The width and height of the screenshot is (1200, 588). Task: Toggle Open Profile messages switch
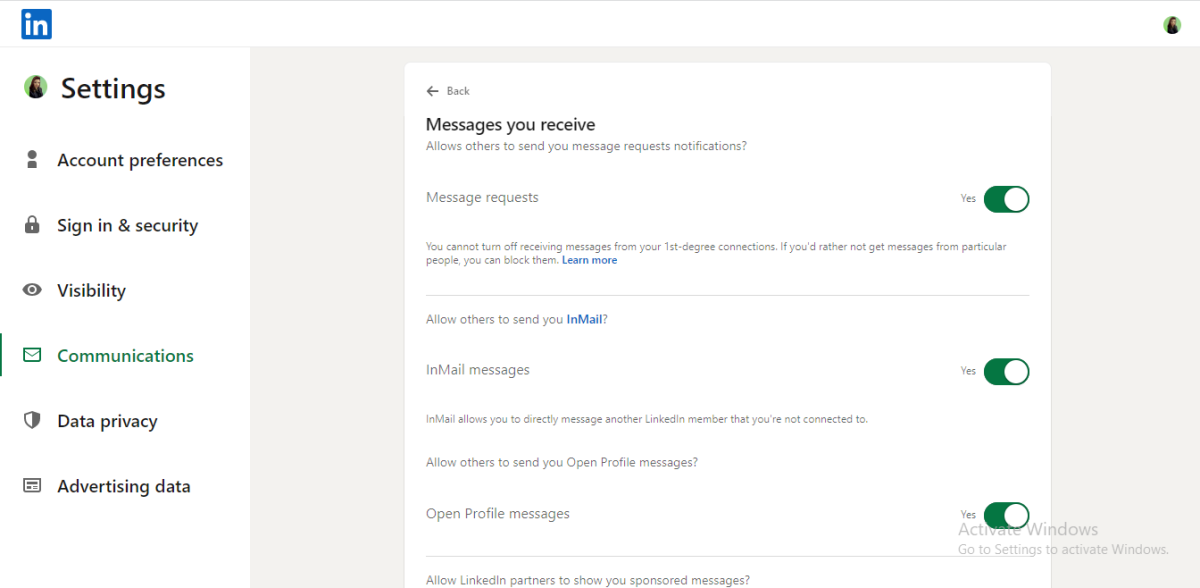click(1005, 515)
